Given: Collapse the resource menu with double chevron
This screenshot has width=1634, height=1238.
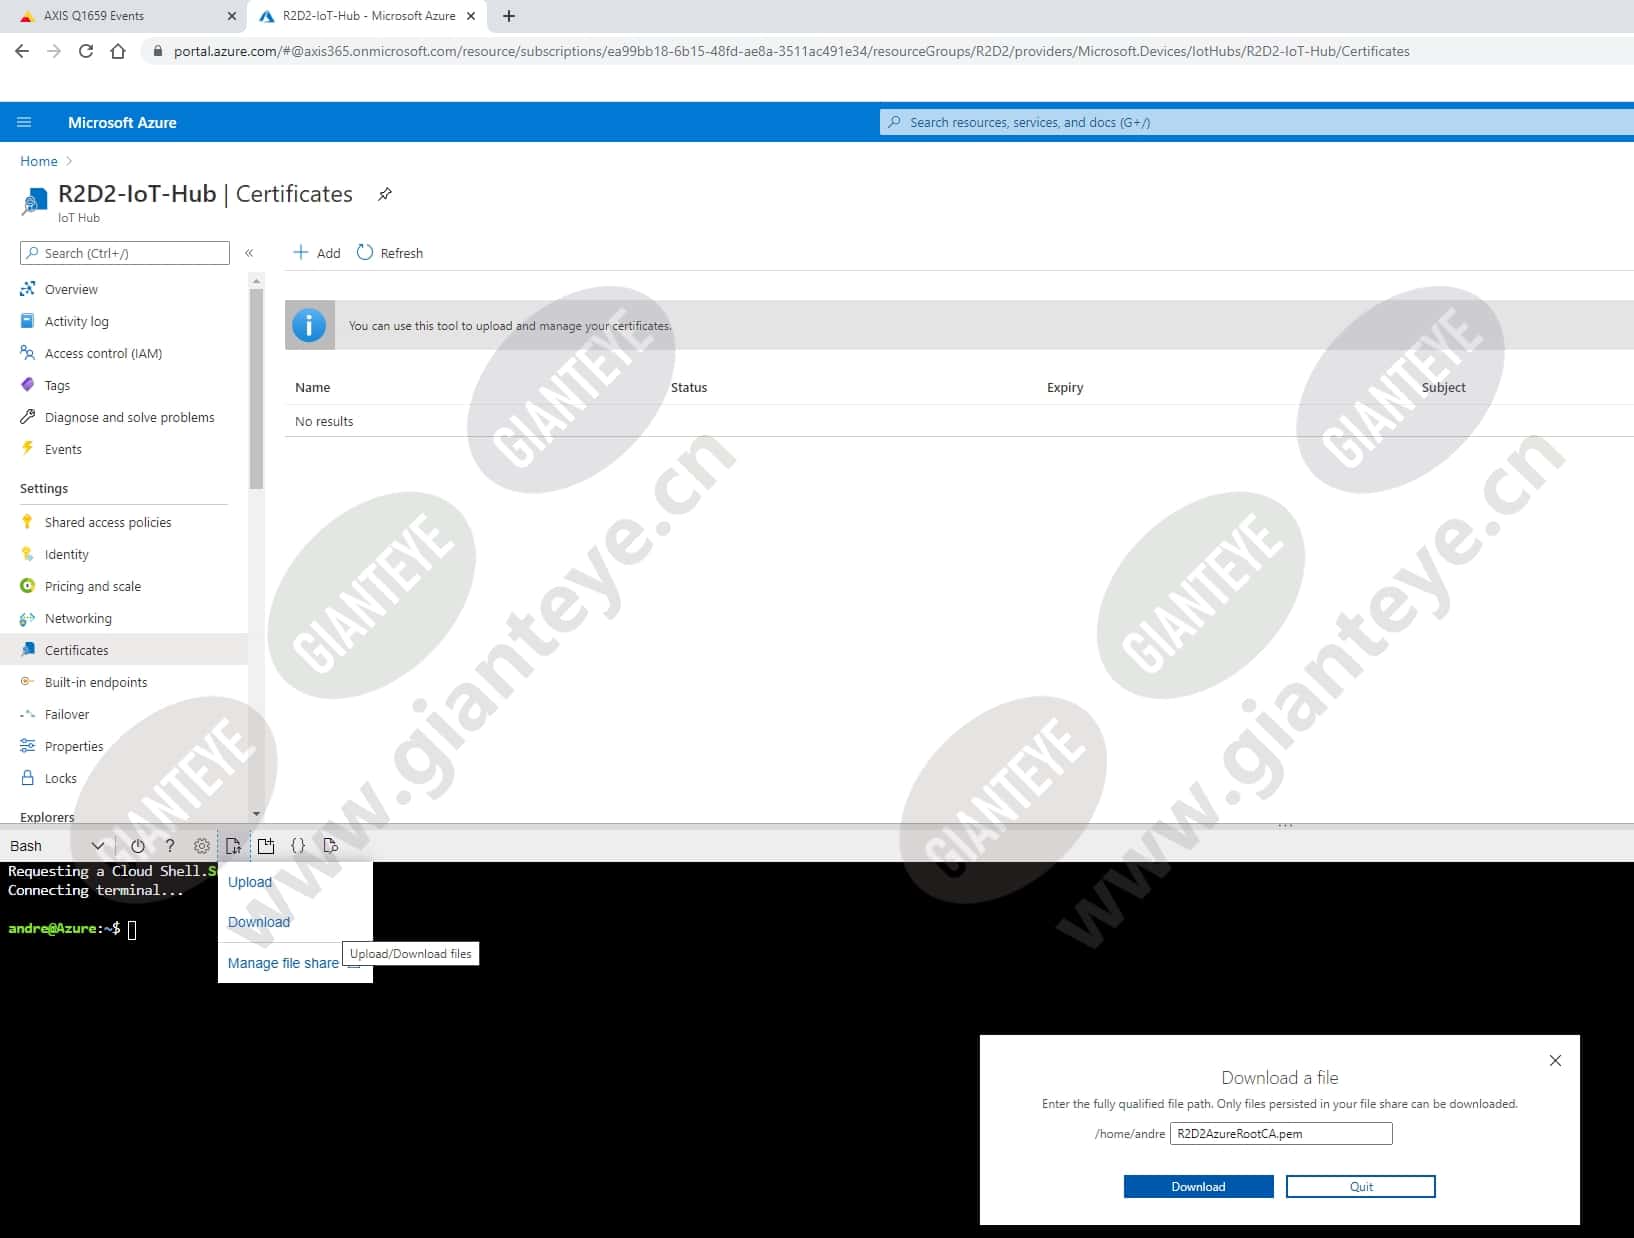Looking at the screenshot, I should 249,253.
